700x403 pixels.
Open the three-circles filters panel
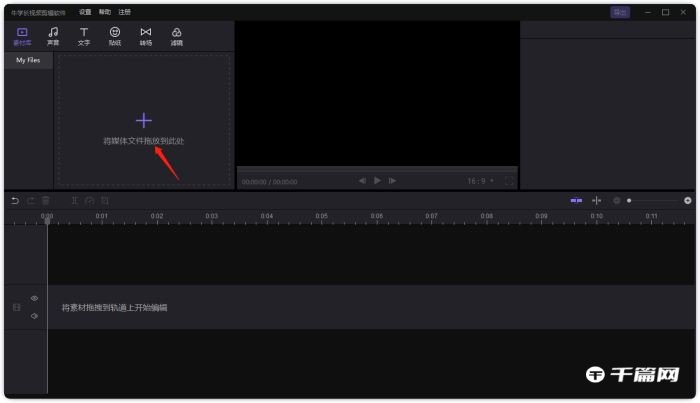pyautogui.click(x=177, y=36)
